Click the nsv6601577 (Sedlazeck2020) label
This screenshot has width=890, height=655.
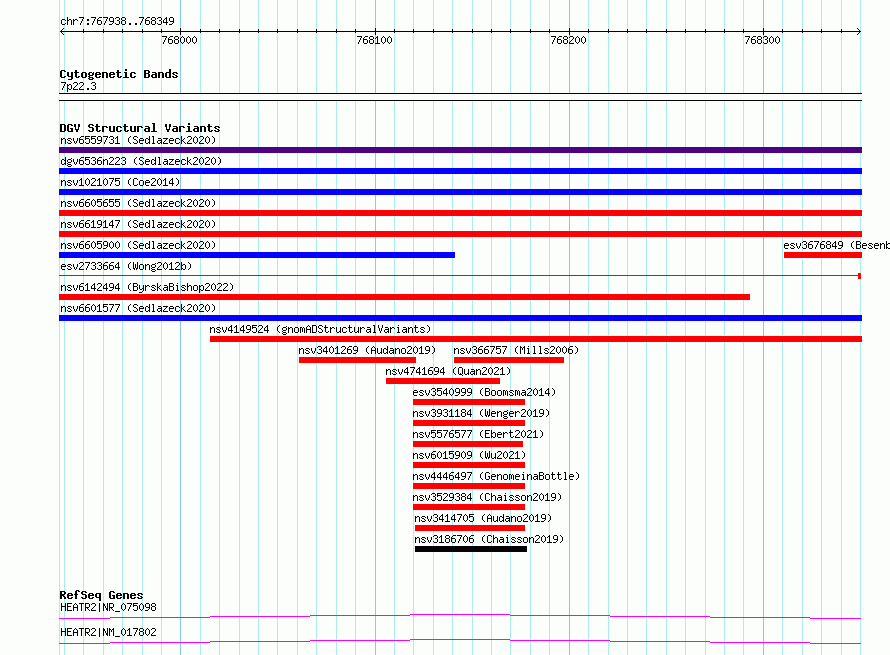[138, 308]
